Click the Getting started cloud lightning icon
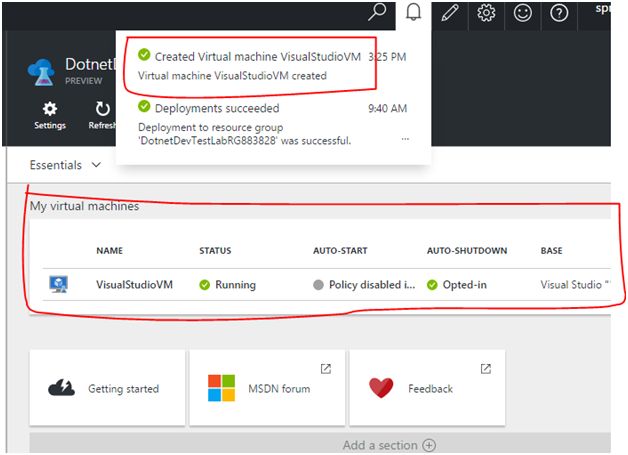The height and width of the screenshot is (455, 628). [61, 388]
